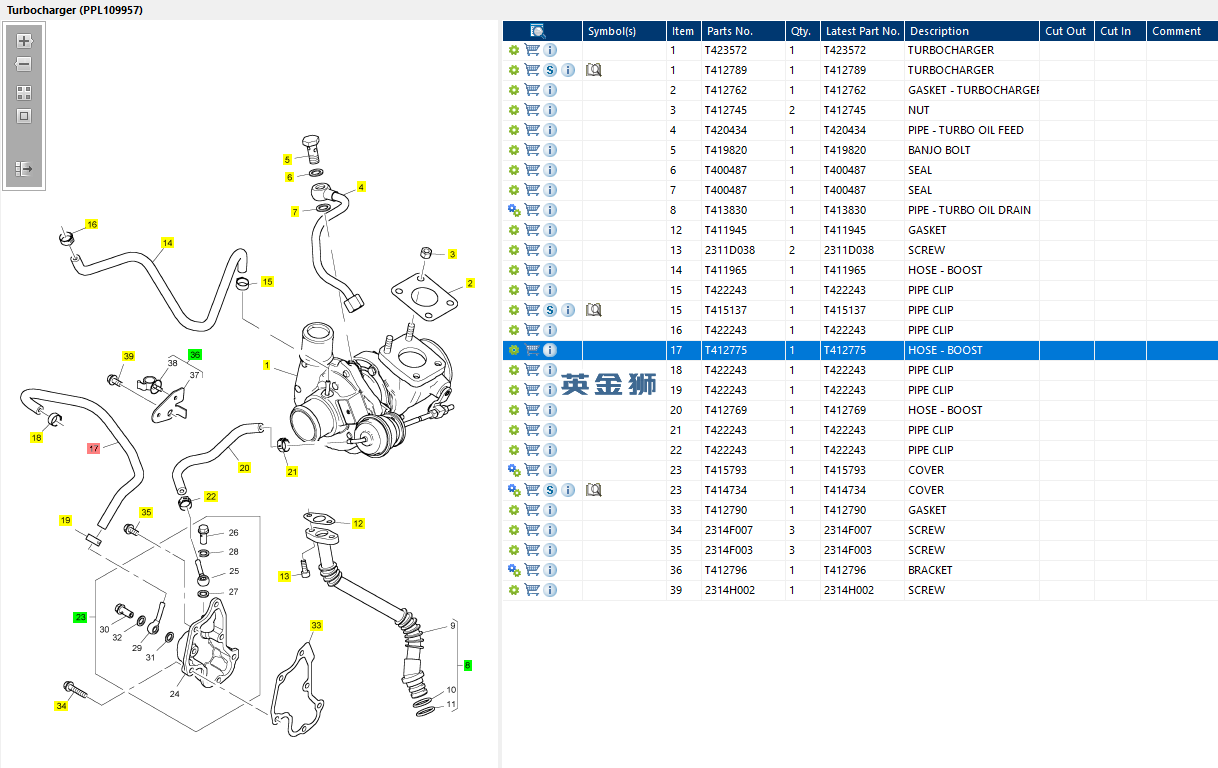Click the four-squares grid view icon
Image resolution: width=1218 pixels, height=768 pixels.
coord(25,92)
